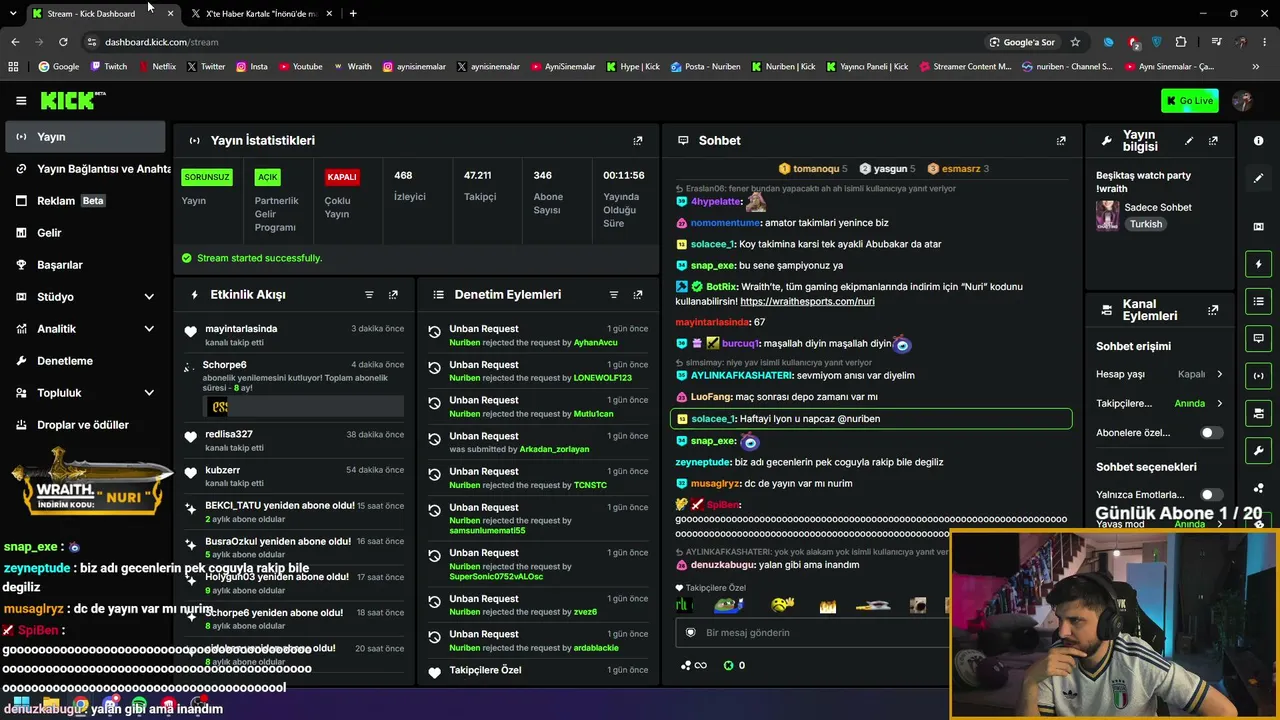Toggle the chat bubble widget icon

1258,339
